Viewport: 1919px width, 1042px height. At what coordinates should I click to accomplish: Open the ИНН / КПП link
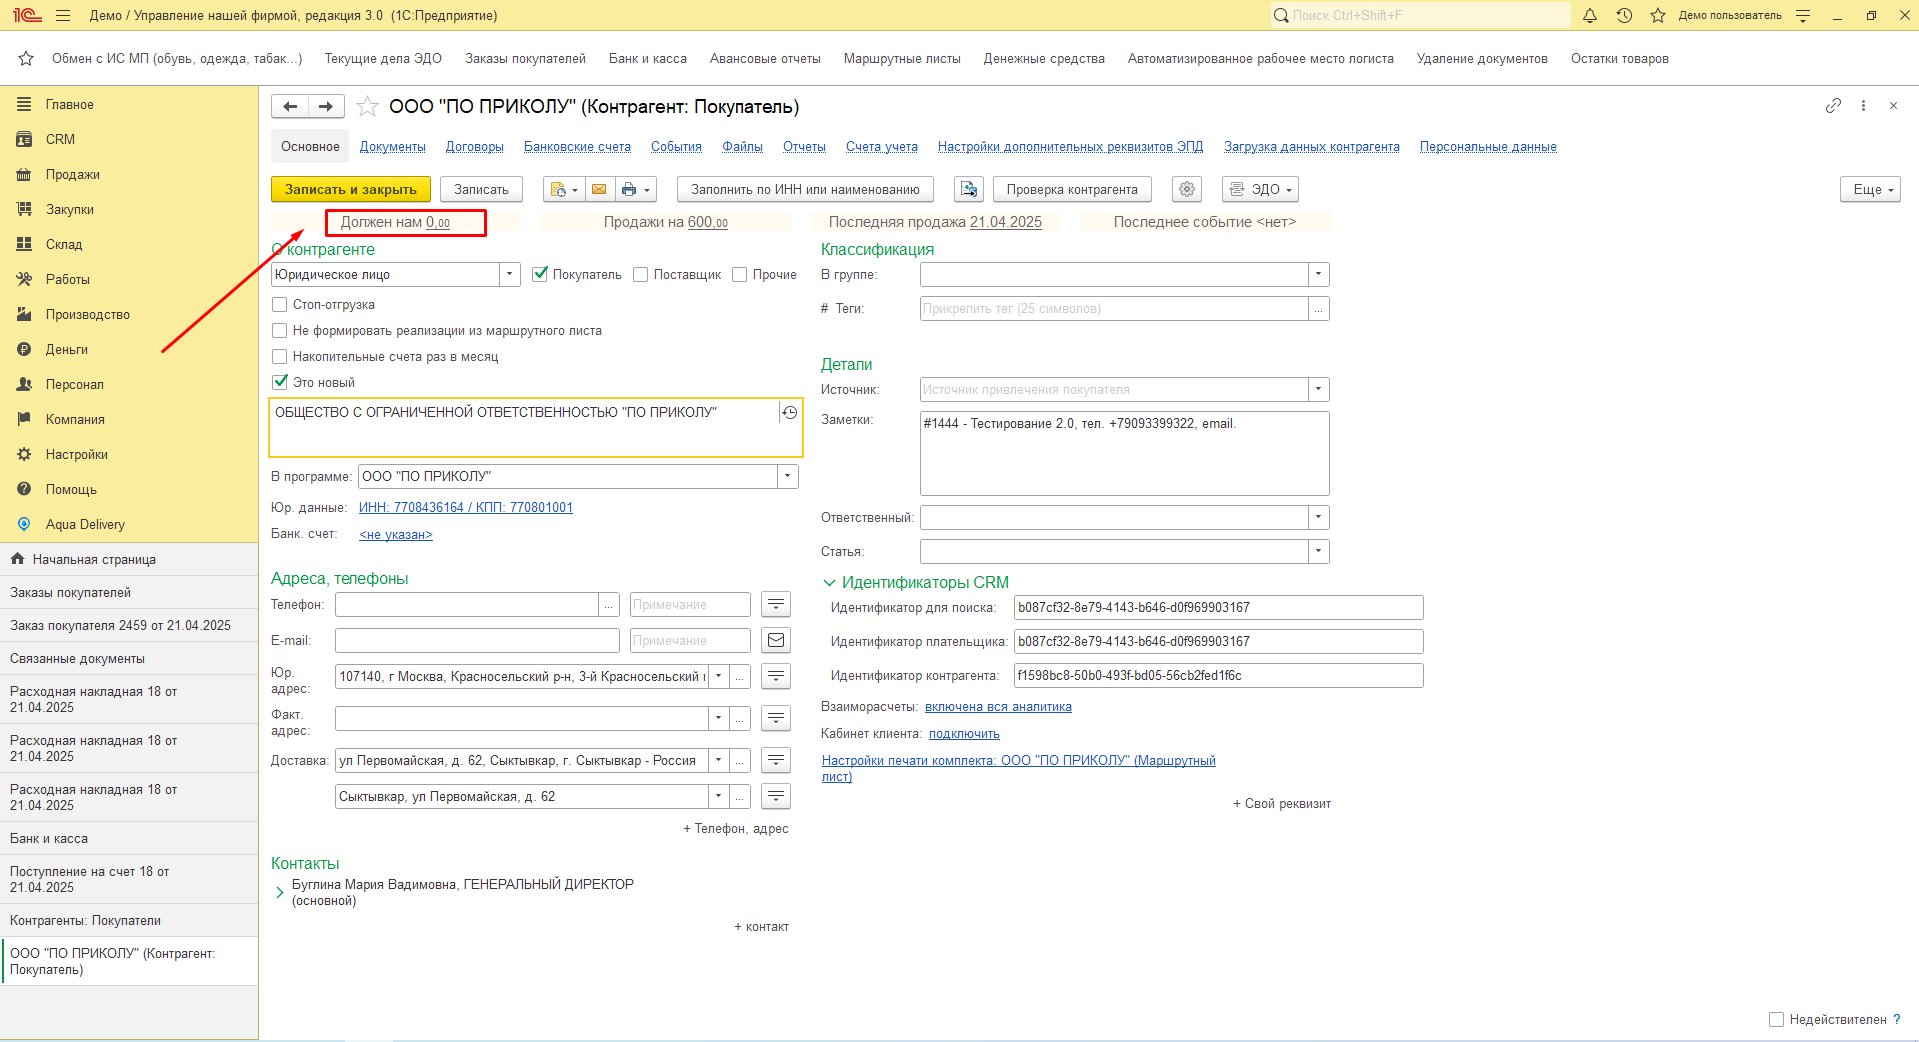pos(466,507)
